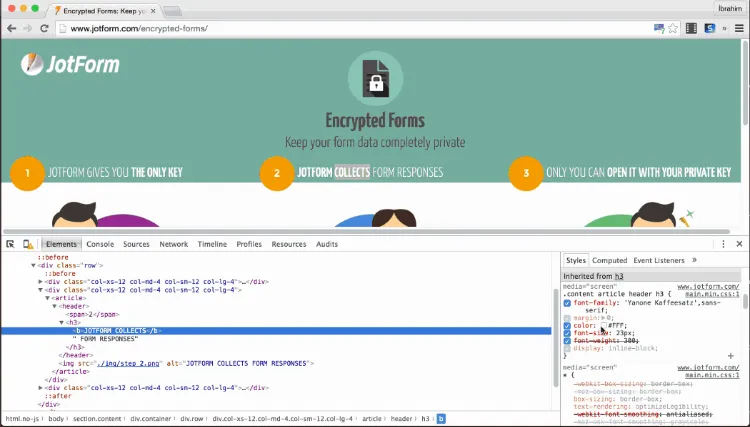This screenshot has height=427, width=750.
Task: Open the Sources tab
Action: (136, 244)
